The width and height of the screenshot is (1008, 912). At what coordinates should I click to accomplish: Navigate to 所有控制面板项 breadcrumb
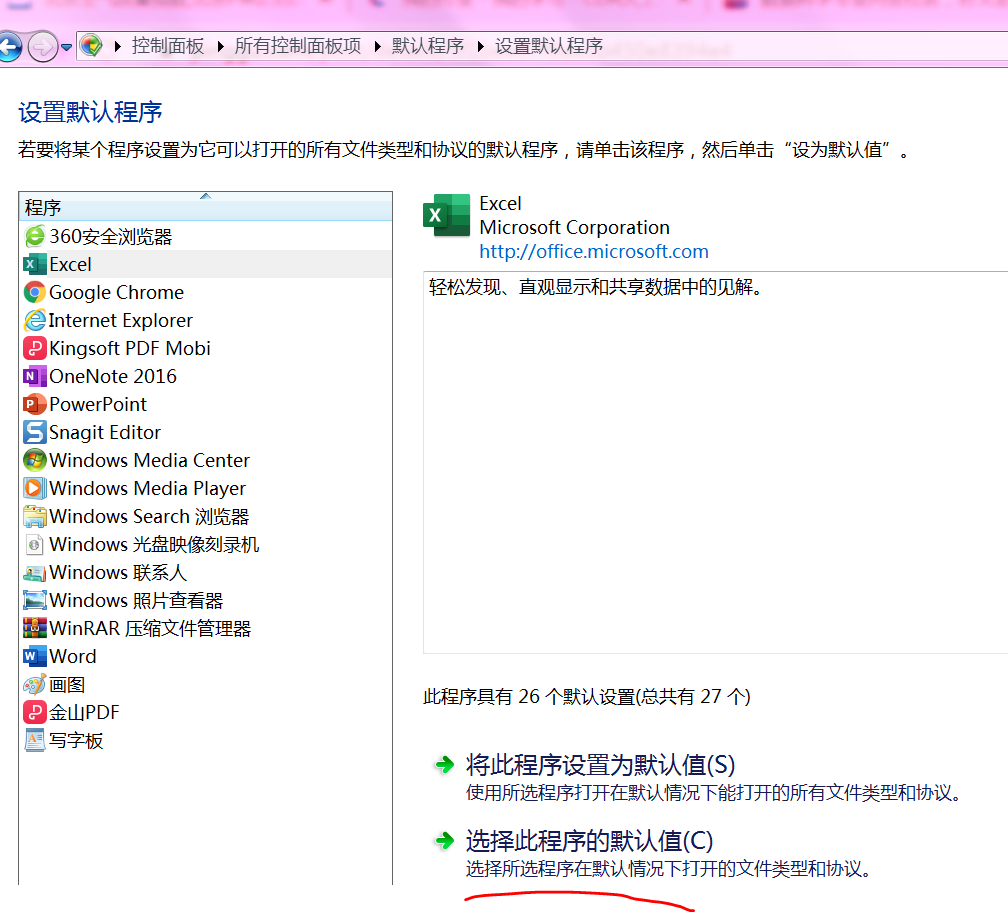pyautogui.click(x=298, y=46)
